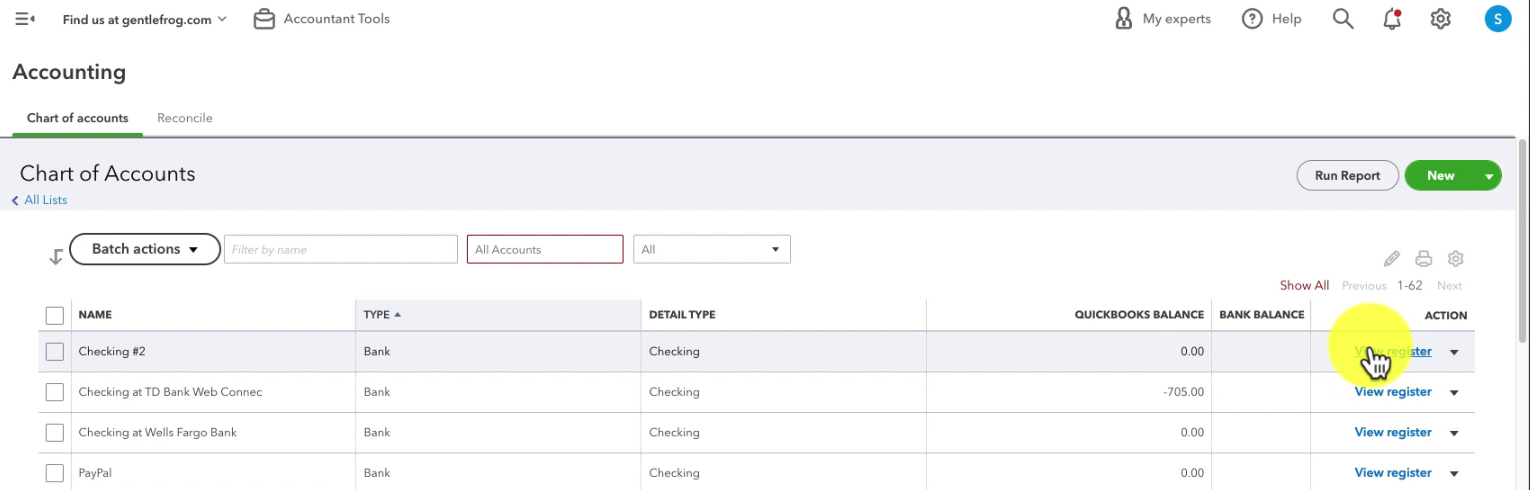Open table settings gear icon

click(1456, 259)
